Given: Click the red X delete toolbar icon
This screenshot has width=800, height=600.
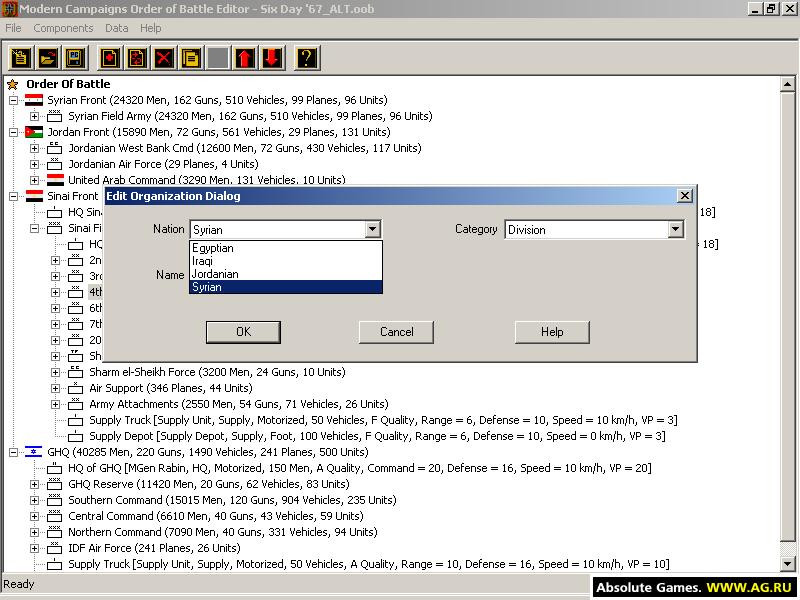Looking at the screenshot, I should [x=164, y=58].
